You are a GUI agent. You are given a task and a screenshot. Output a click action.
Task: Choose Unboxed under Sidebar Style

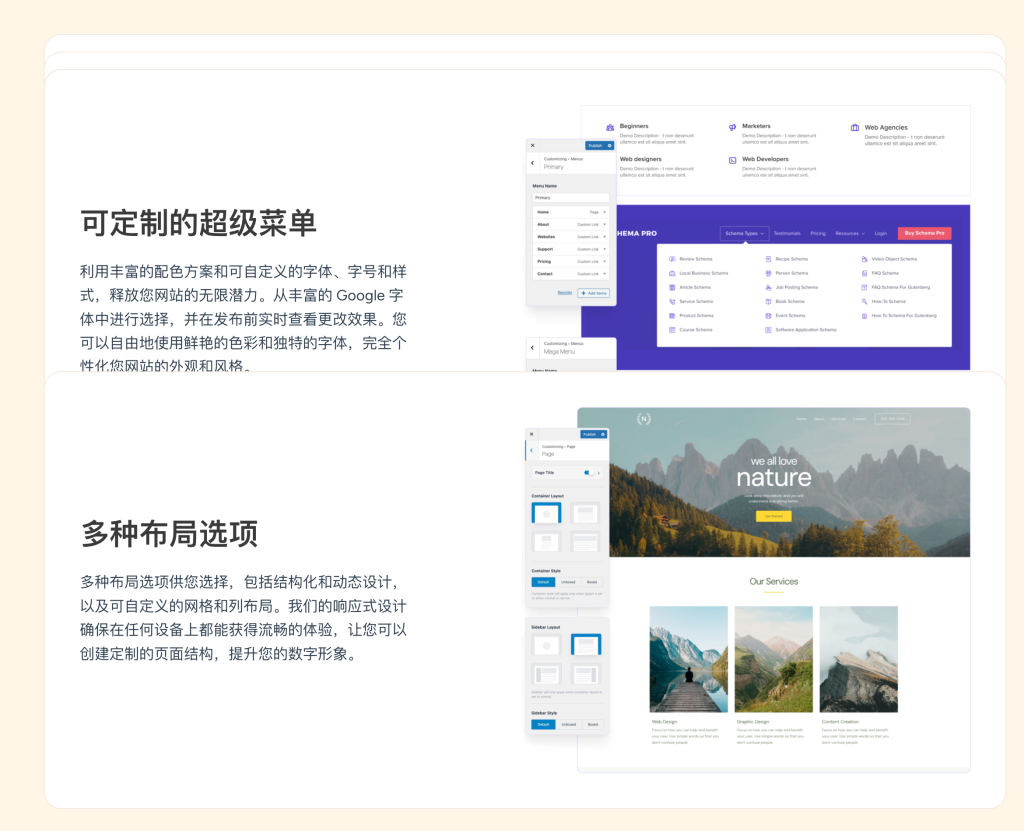click(x=569, y=725)
